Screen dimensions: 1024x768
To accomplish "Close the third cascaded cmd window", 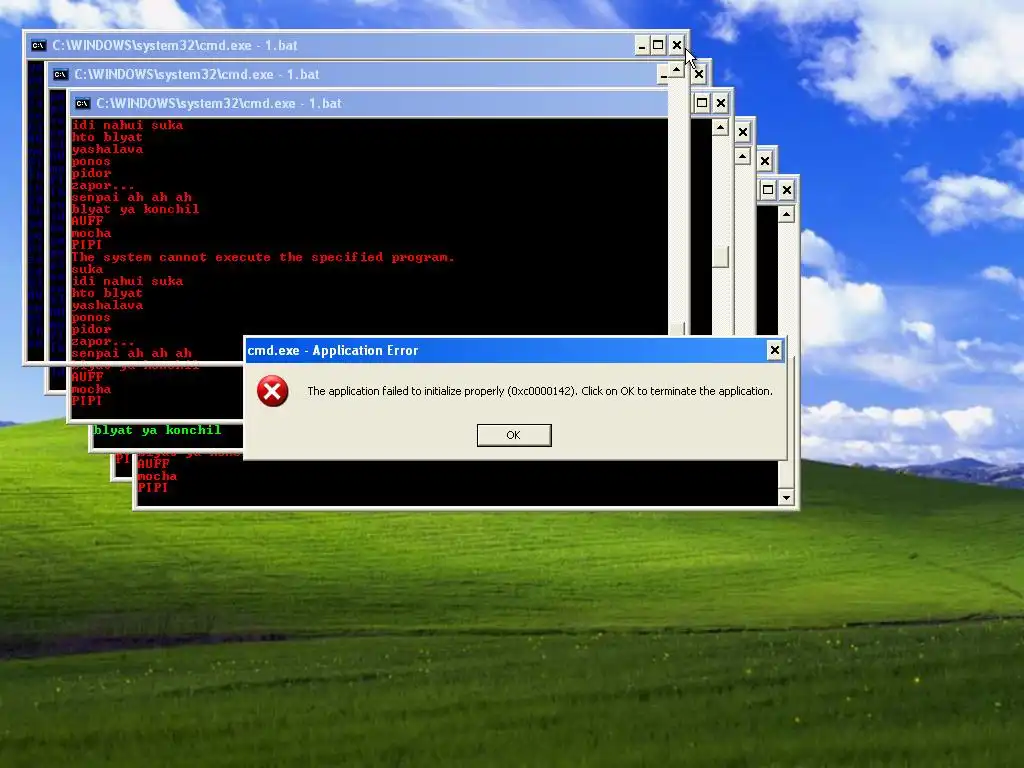I will 721,103.
